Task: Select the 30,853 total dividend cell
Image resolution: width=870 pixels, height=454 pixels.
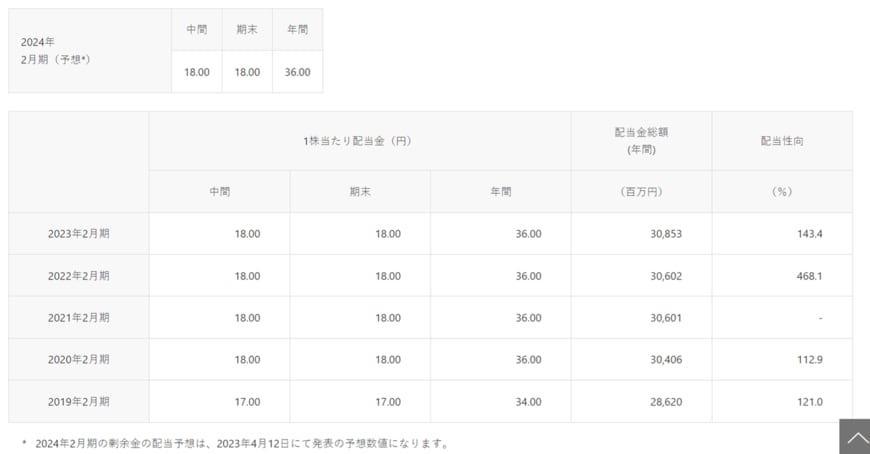Action: (665, 234)
